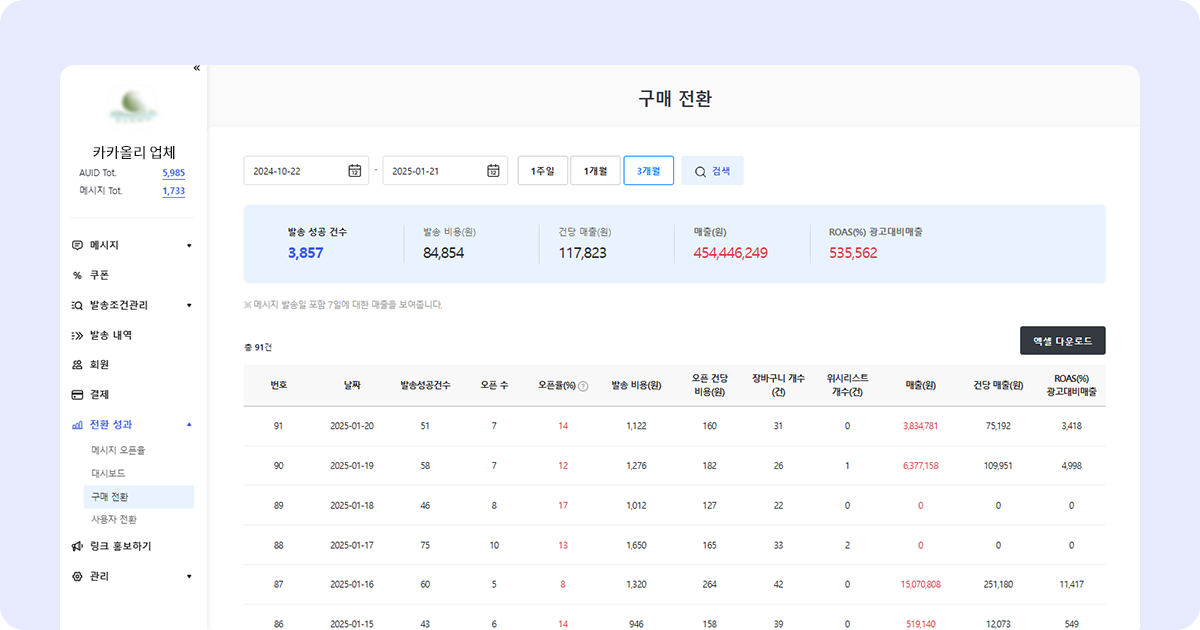
Task: Click the summary 발송 비용 value 84,854
Action: tap(443, 253)
